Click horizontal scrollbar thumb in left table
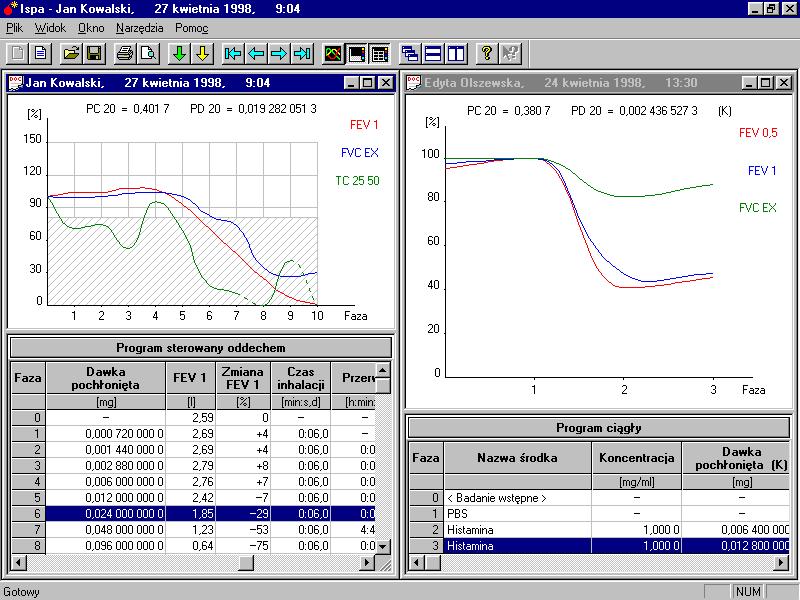This screenshot has height=600, width=800. coord(246,563)
